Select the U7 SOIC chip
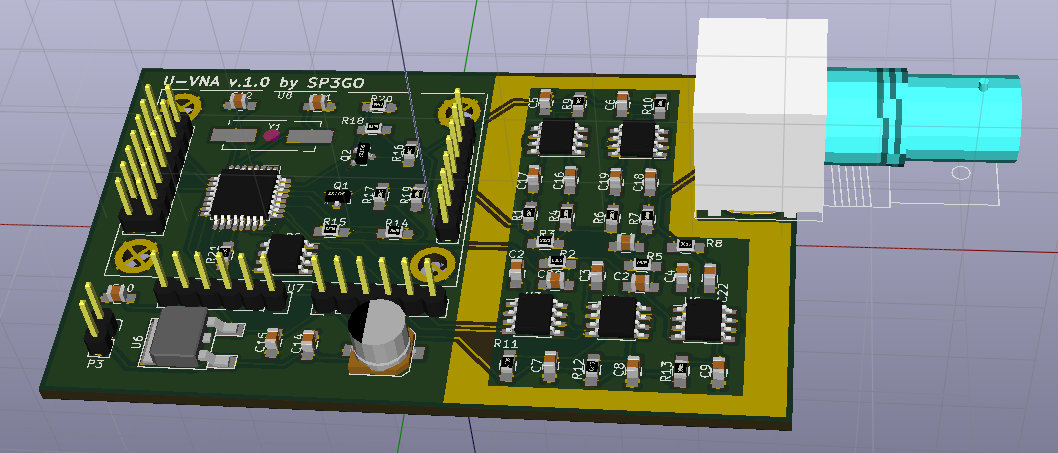The height and width of the screenshot is (453, 1058). [287, 254]
